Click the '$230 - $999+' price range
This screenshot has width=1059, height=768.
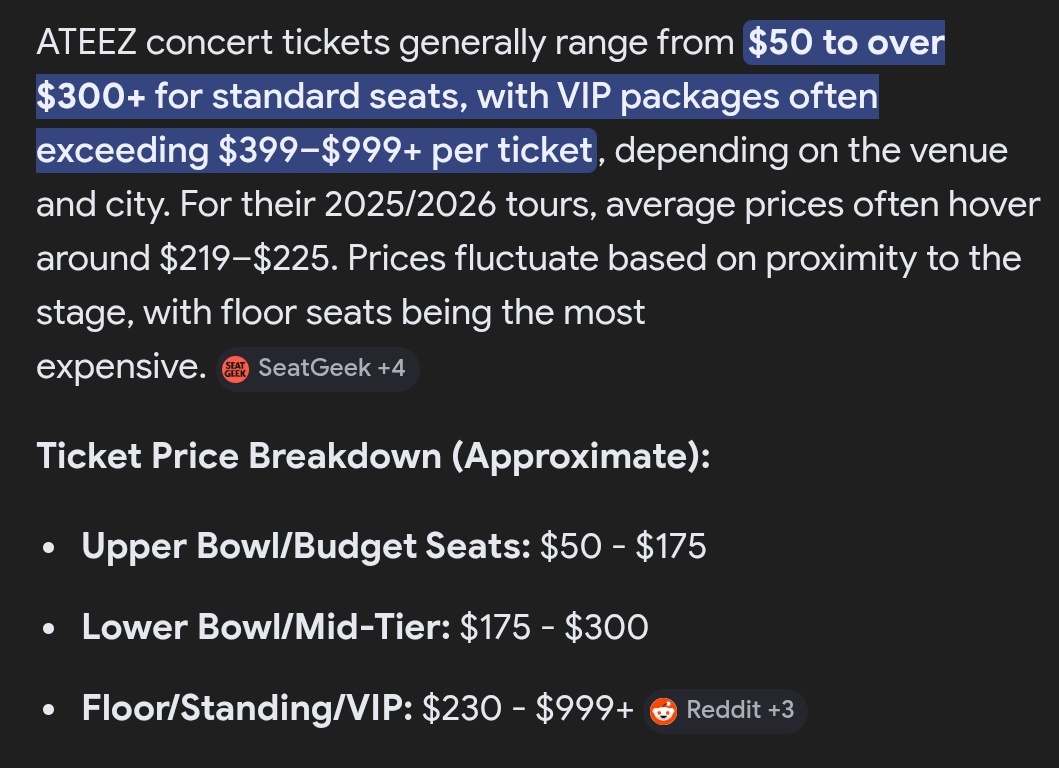(527, 710)
